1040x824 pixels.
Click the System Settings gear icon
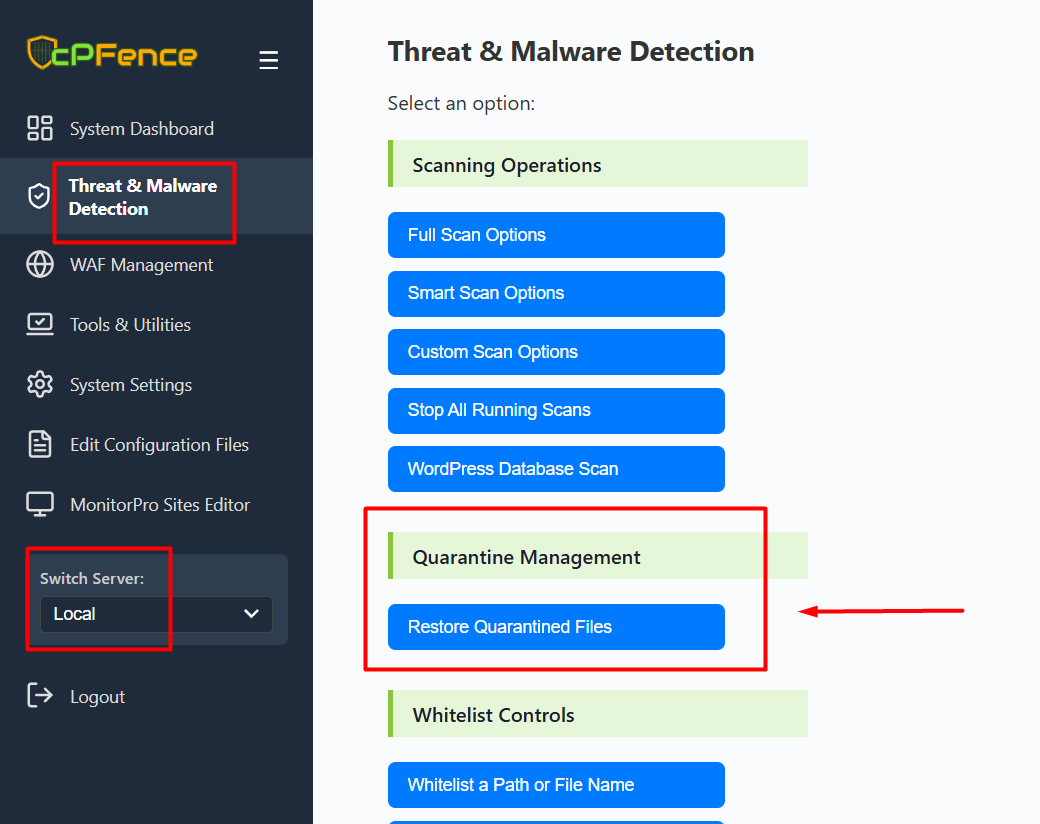point(40,384)
